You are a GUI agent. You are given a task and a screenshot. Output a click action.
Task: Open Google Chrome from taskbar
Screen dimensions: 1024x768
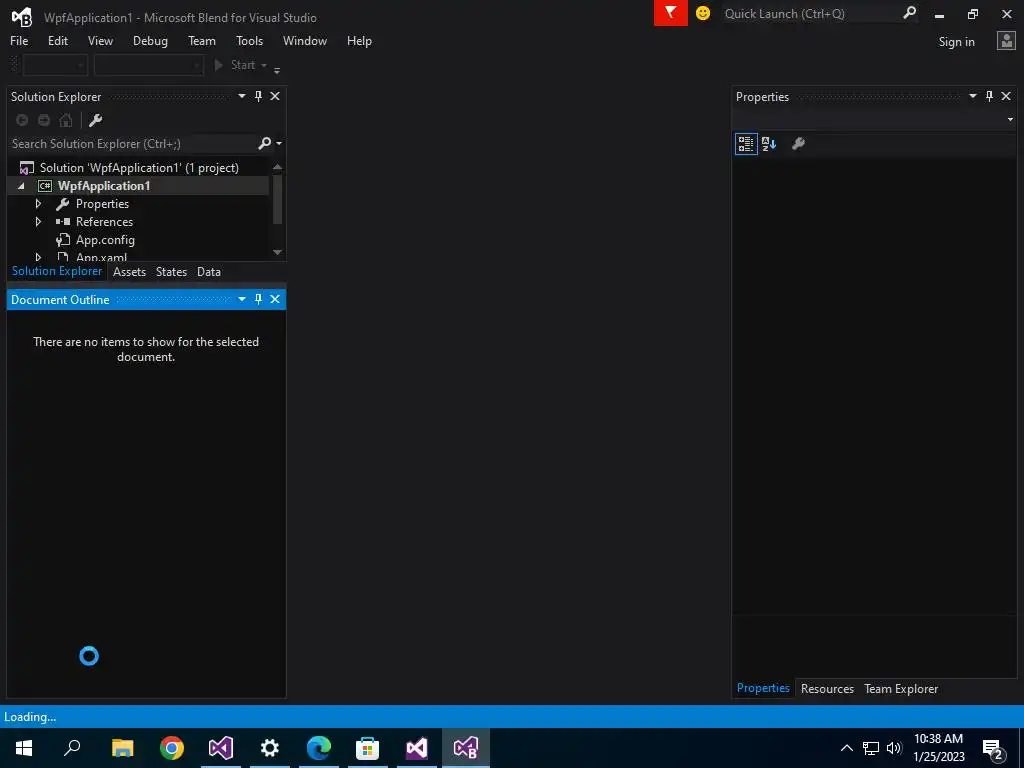[172, 748]
